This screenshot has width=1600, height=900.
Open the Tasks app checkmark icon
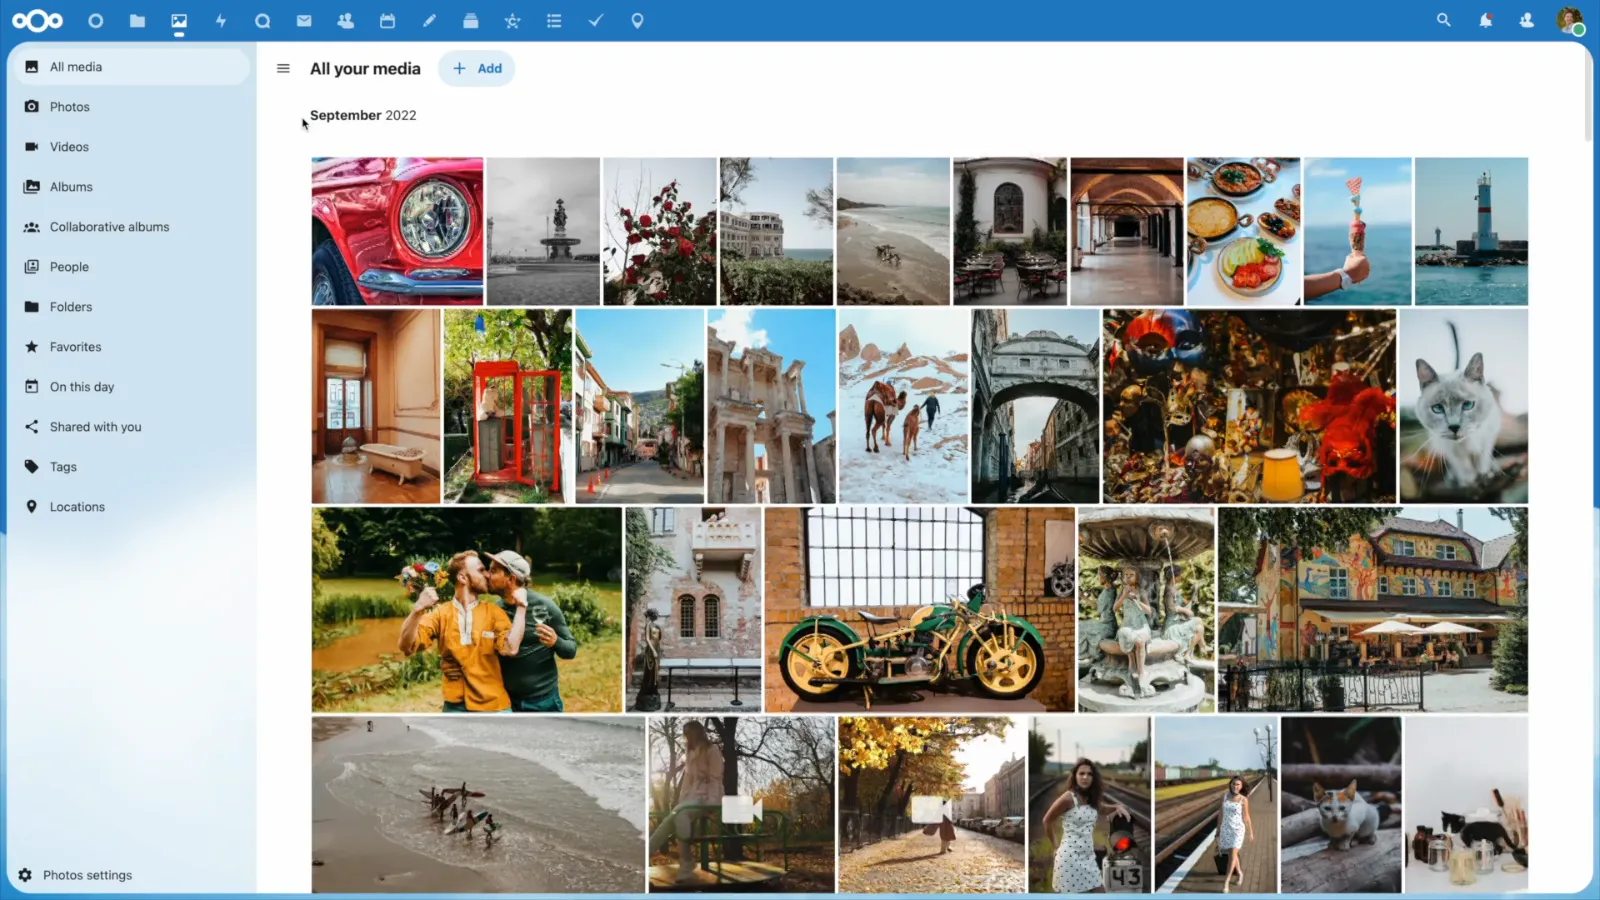595,20
